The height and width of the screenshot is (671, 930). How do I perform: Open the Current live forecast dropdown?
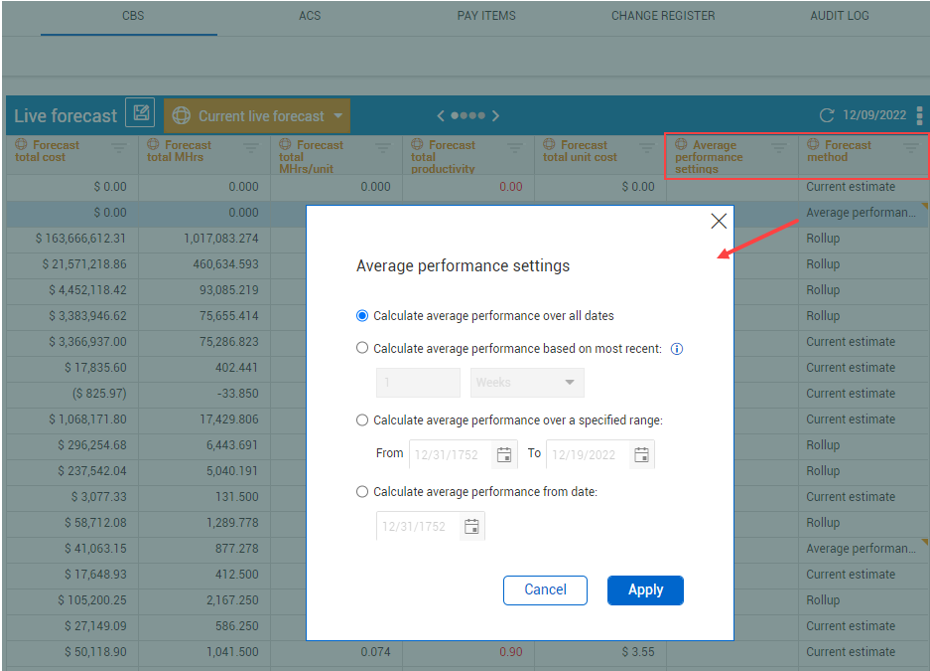pyautogui.click(x=338, y=116)
